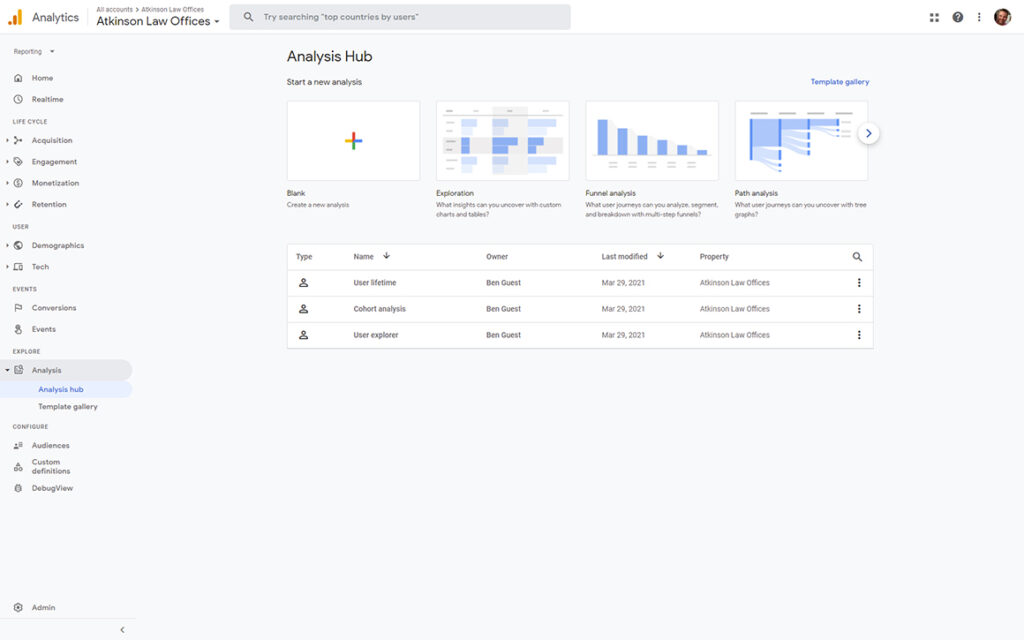Click the Retention sidebar icon
The width and height of the screenshot is (1024, 640).
click(x=18, y=204)
